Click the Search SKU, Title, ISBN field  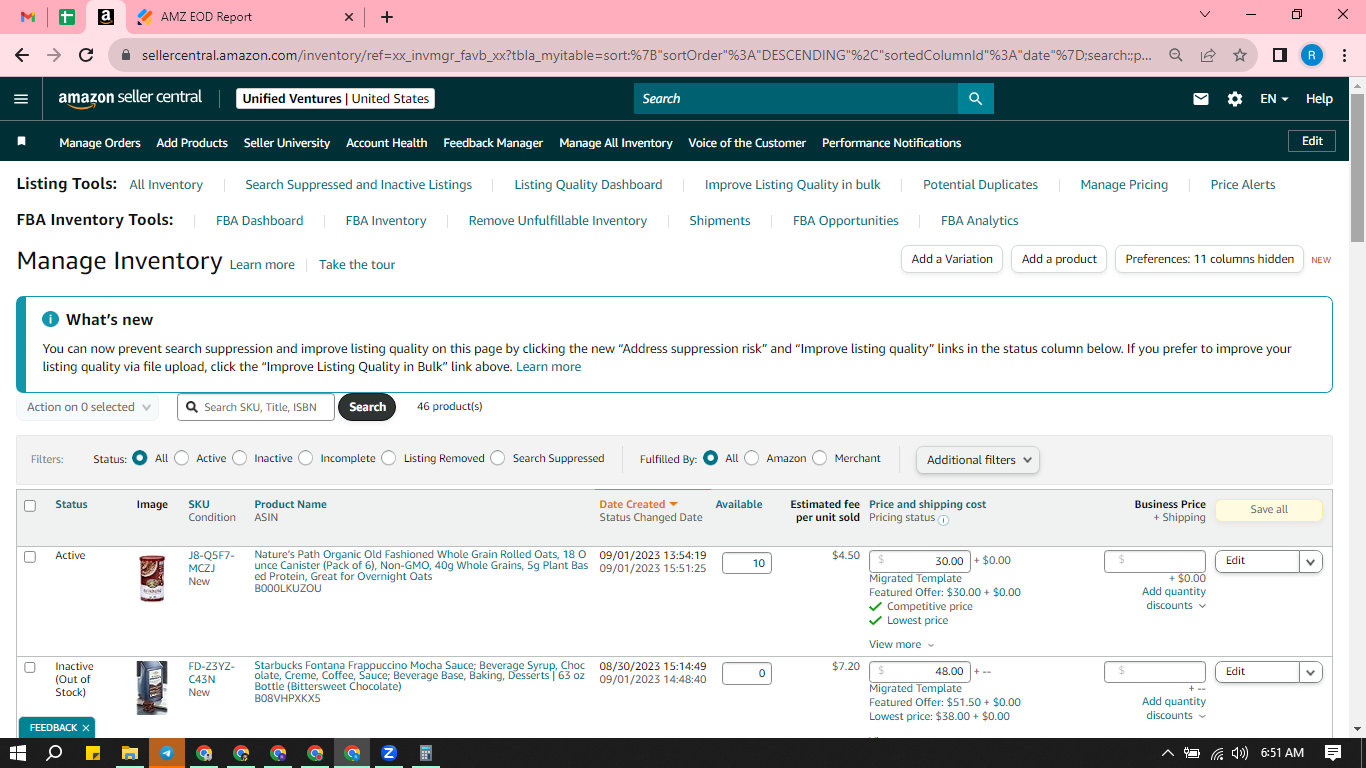[256, 407]
